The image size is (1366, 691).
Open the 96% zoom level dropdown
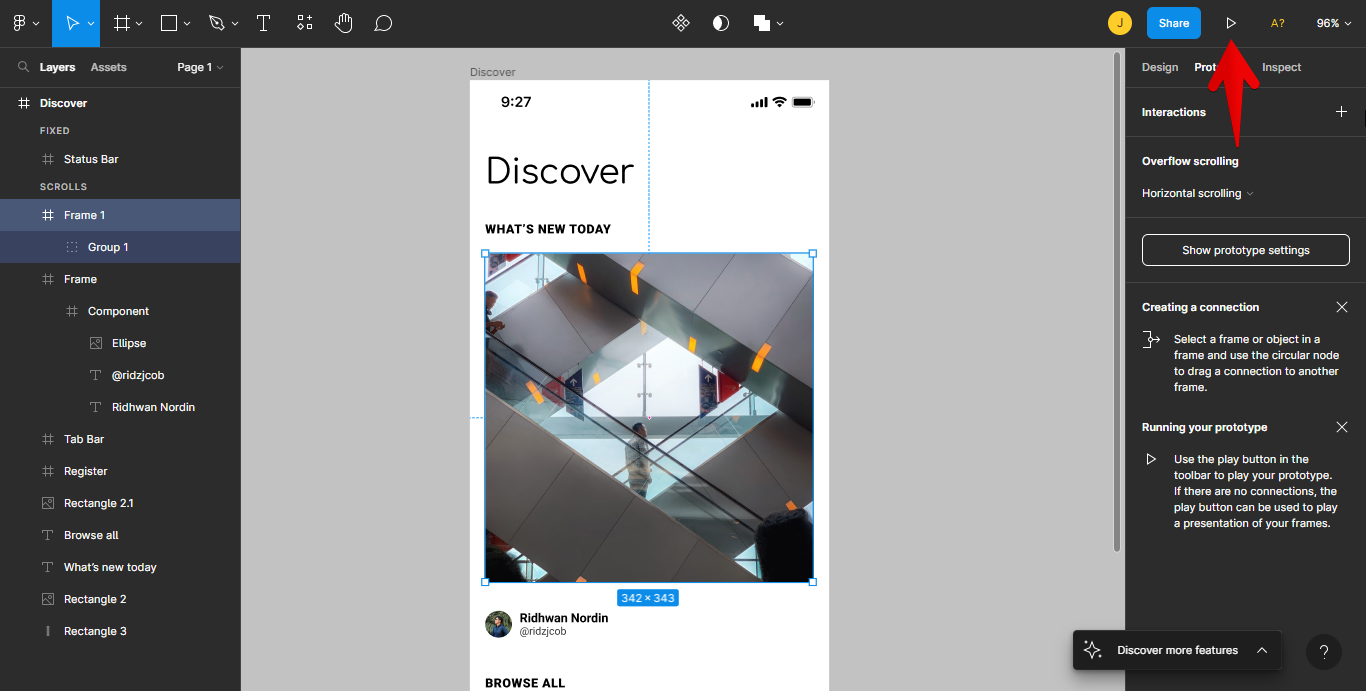click(1333, 23)
